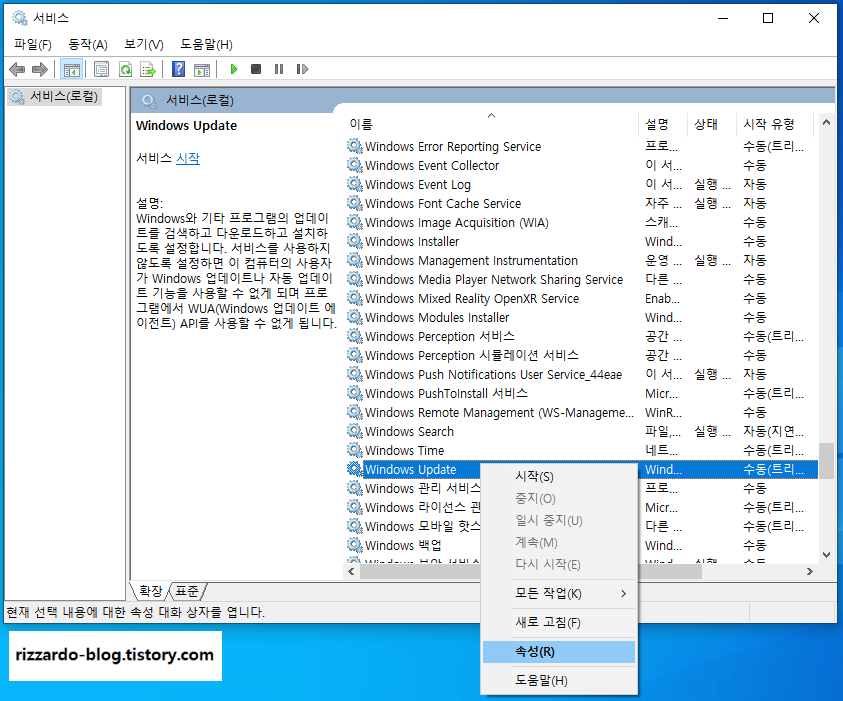The height and width of the screenshot is (701, 843).
Task: Click the Refresh toolbar icon
Action: coord(125,69)
